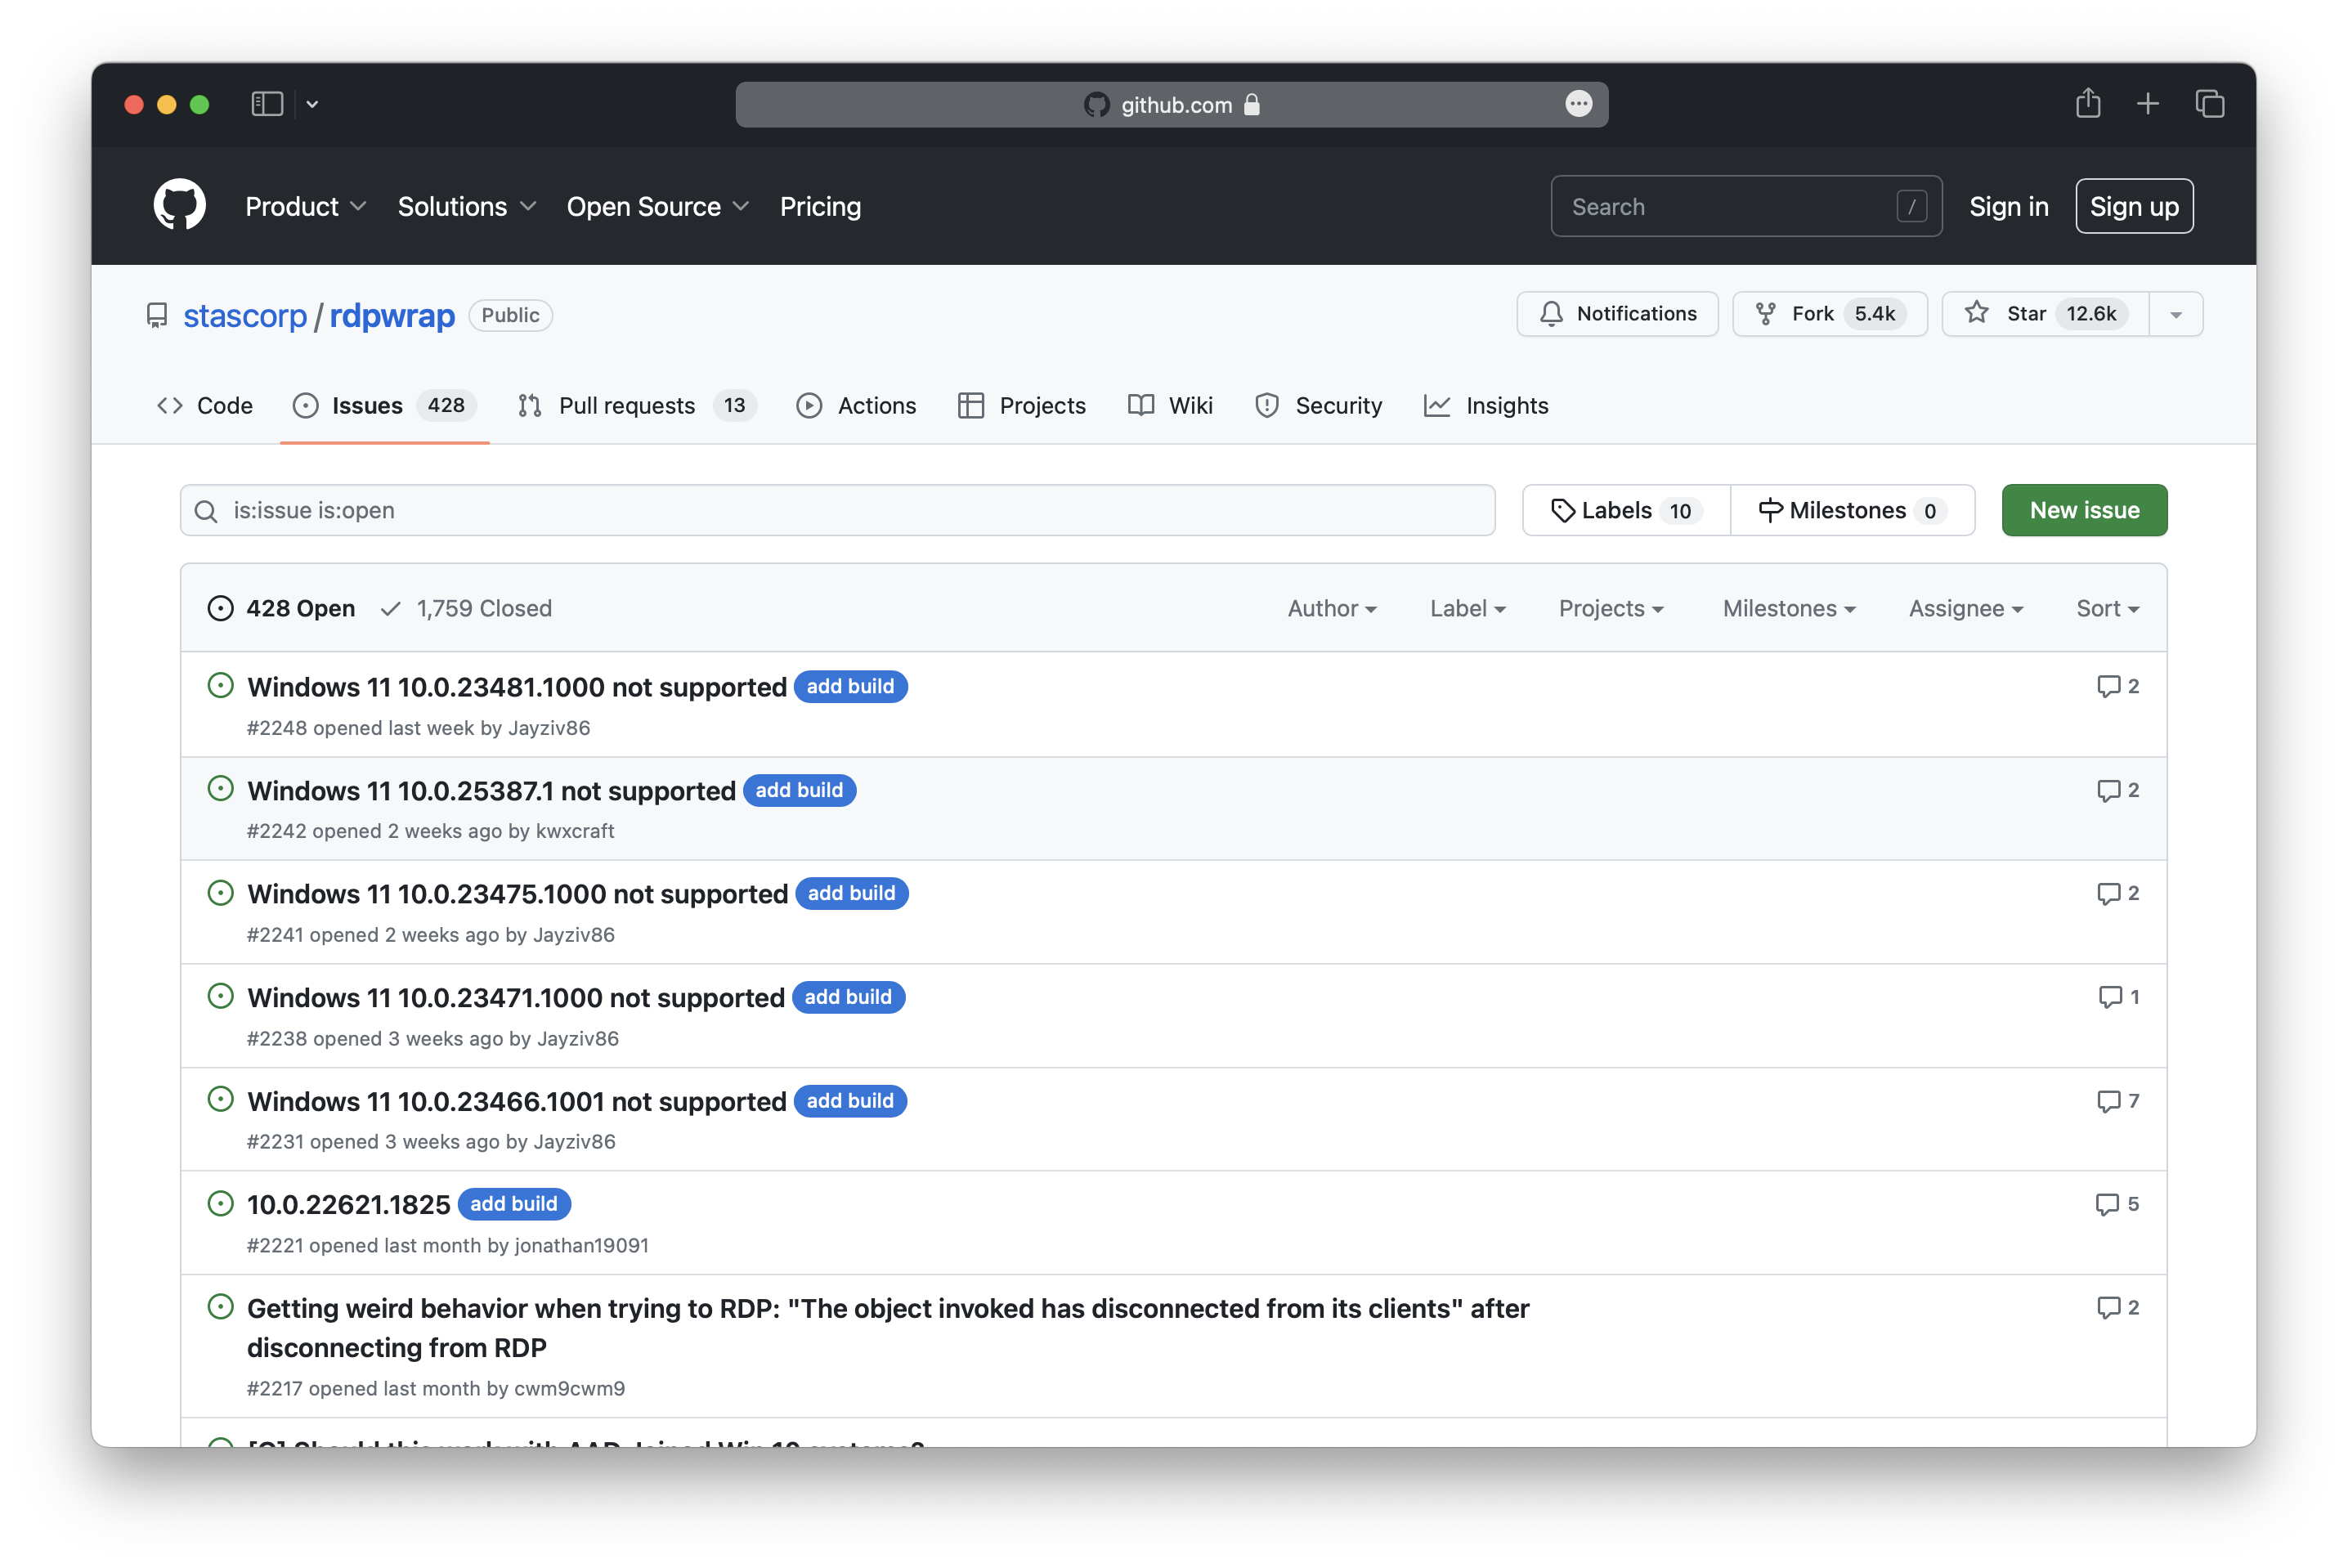2348x1568 pixels.
Task: Switch to the Actions tab
Action: [856, 406]
